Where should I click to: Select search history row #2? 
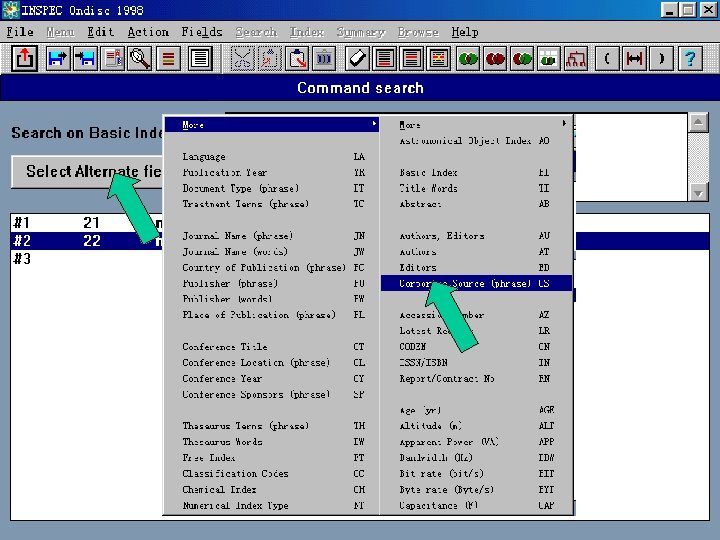click(x=86, y=241)
